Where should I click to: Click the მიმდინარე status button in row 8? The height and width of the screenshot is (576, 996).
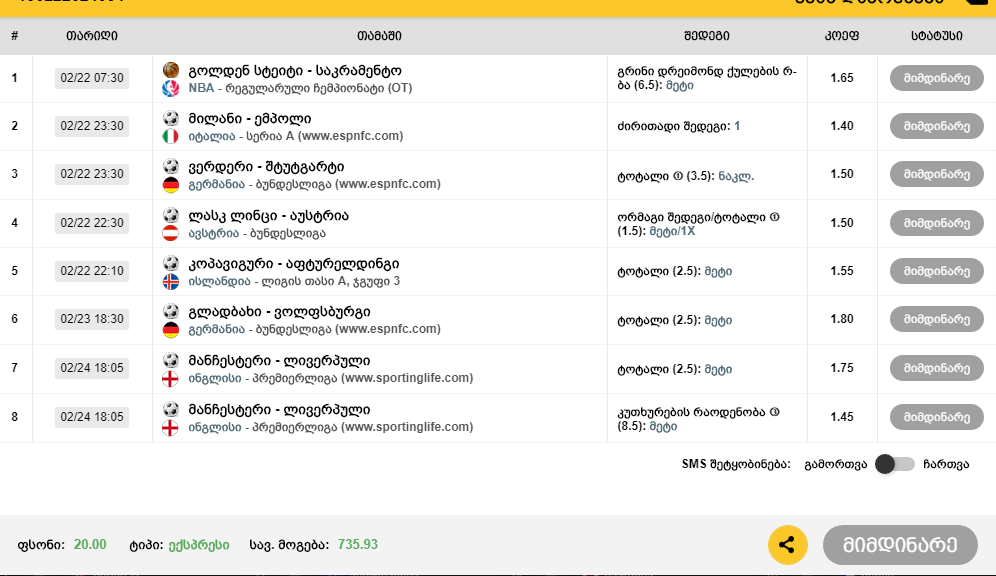(936, 417)
